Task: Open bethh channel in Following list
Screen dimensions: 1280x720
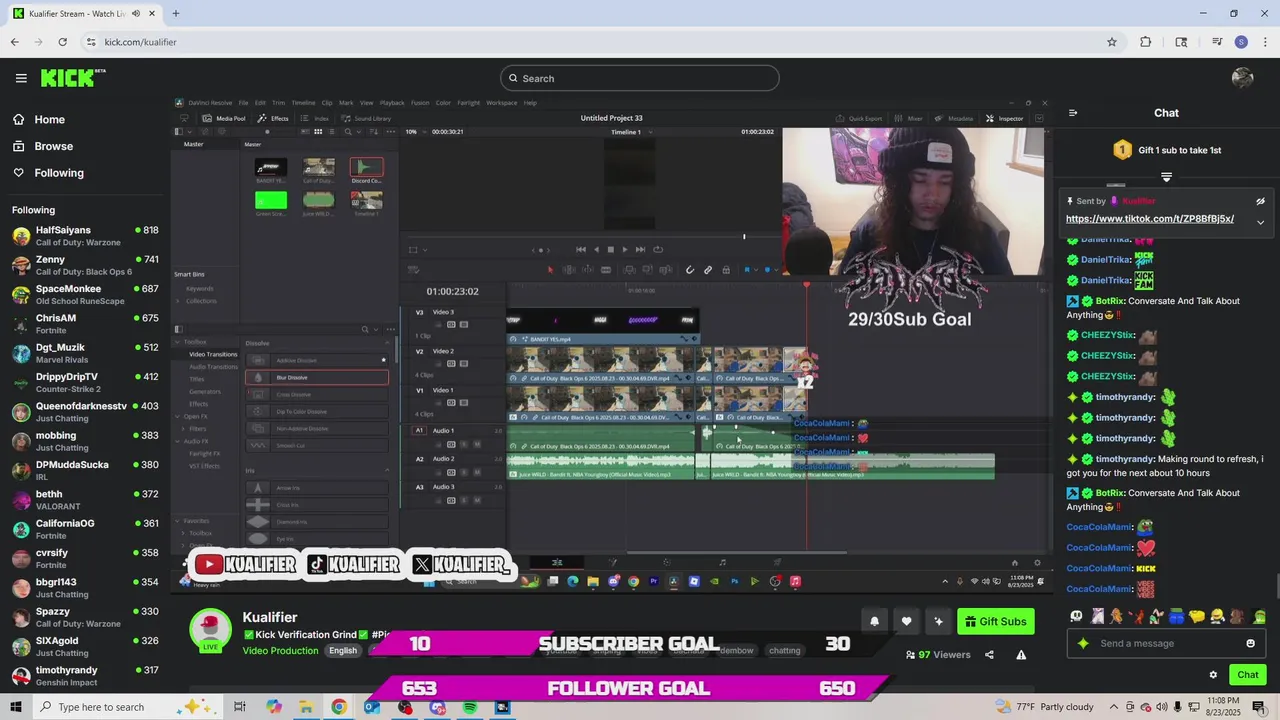Action: (x=85, y=500)
